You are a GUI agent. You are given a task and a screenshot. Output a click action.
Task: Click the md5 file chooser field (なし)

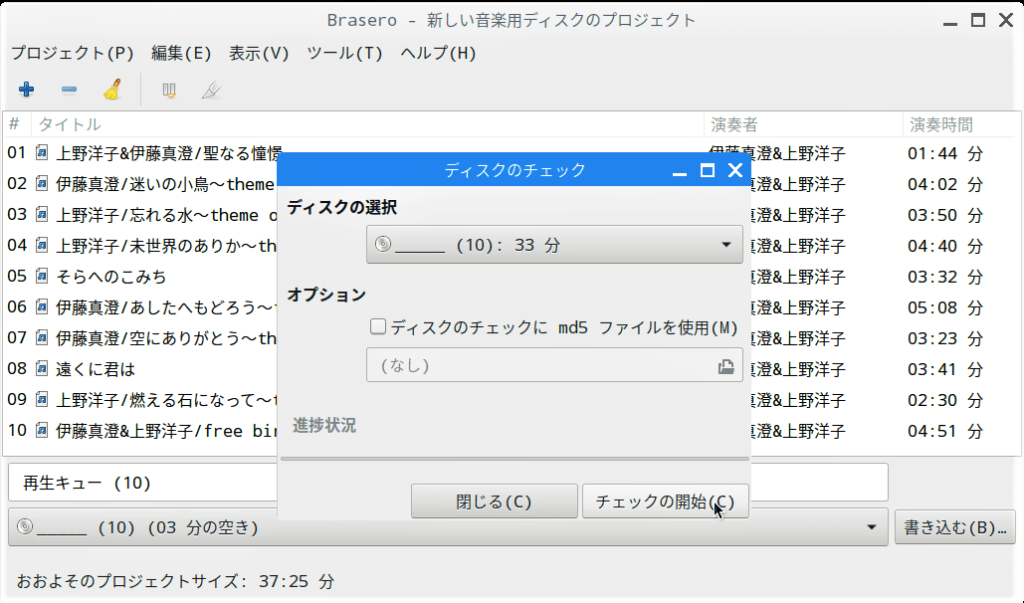click(554, 365)
